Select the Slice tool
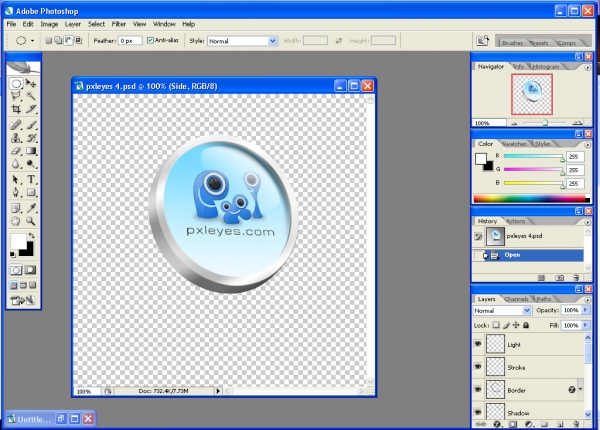 click(x=31, y=109)
